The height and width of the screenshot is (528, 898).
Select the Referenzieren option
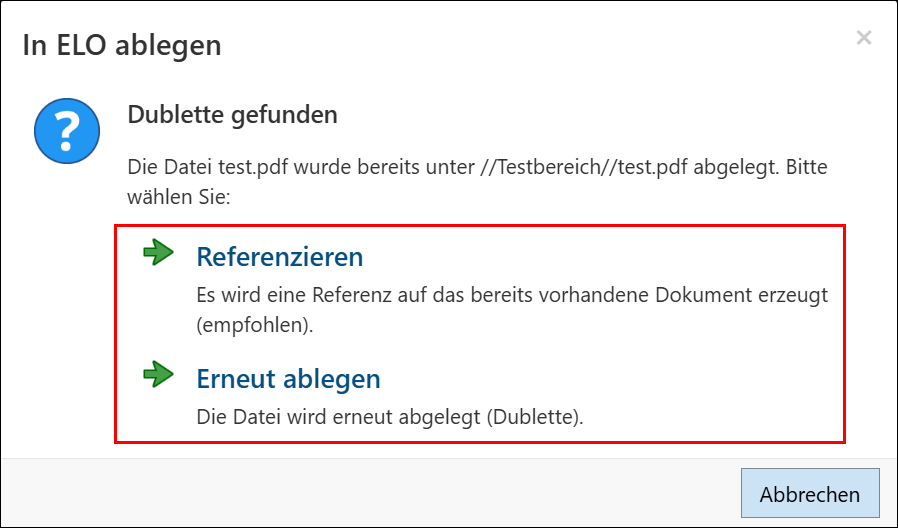(279, 257)
